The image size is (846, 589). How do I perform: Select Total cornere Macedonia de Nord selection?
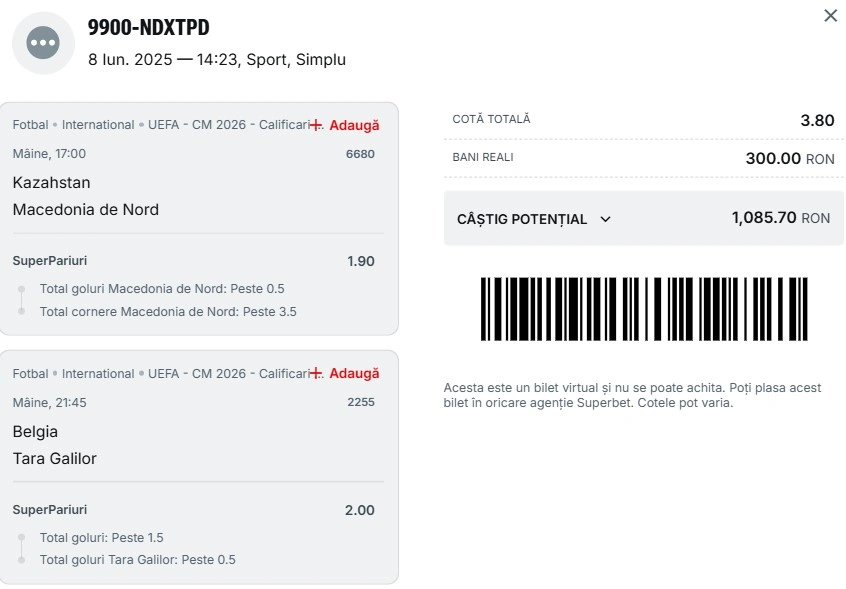tap(168, 312)
